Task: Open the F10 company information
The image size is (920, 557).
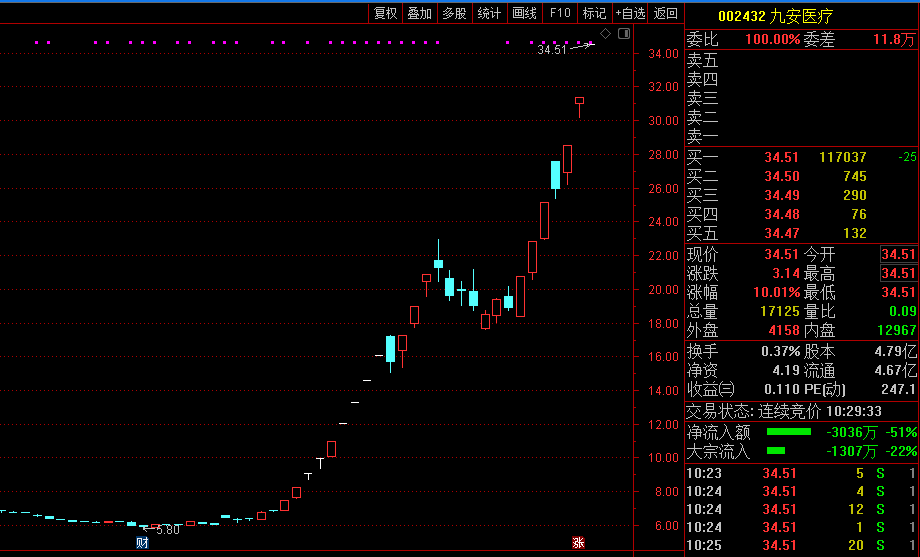Action: [560, 13]
